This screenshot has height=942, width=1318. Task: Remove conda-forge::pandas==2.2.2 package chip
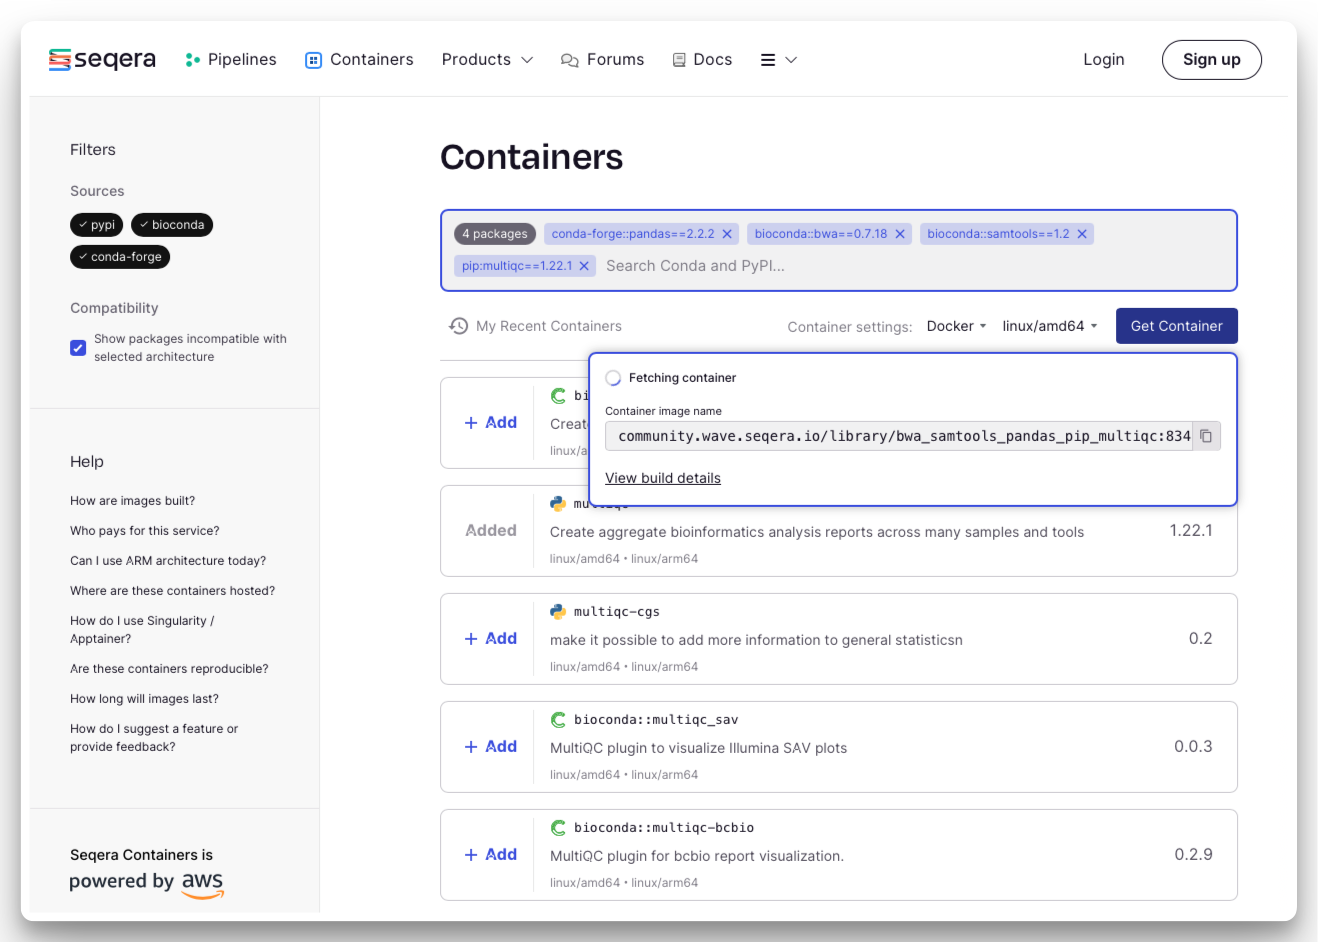(727, 234)
